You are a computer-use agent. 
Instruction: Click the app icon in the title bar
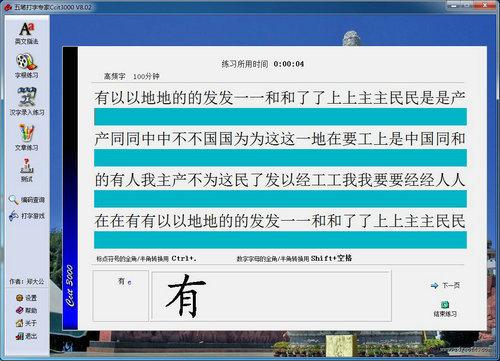point(8,7)
